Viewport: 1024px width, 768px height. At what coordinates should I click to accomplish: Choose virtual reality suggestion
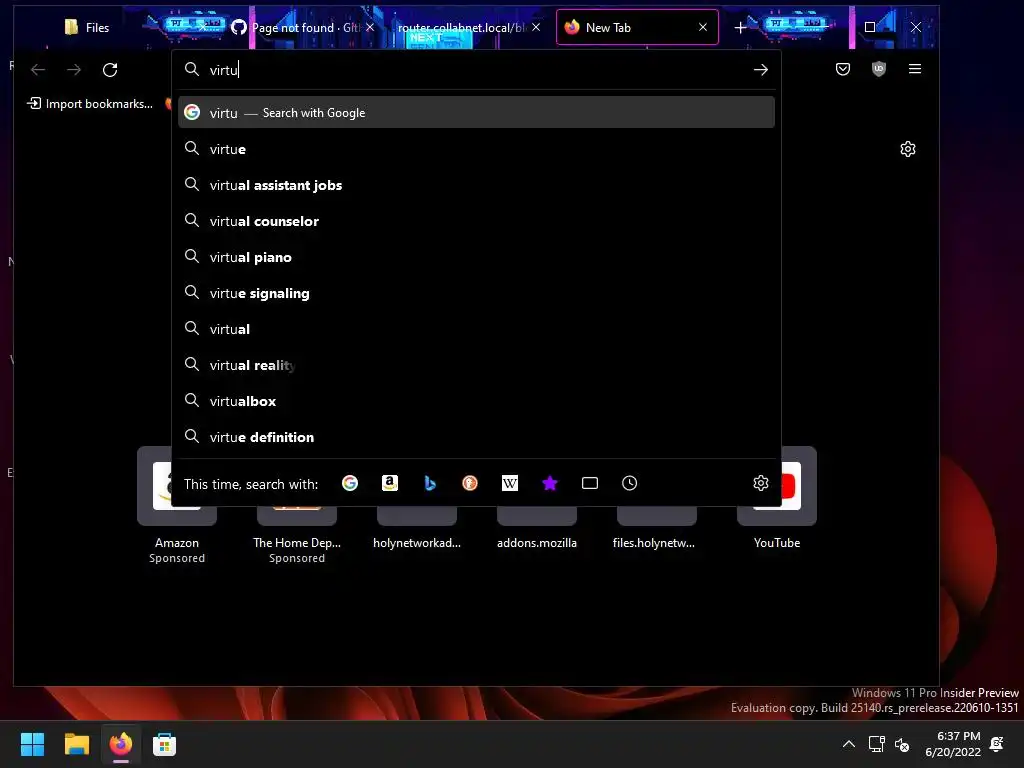(476, 364)
